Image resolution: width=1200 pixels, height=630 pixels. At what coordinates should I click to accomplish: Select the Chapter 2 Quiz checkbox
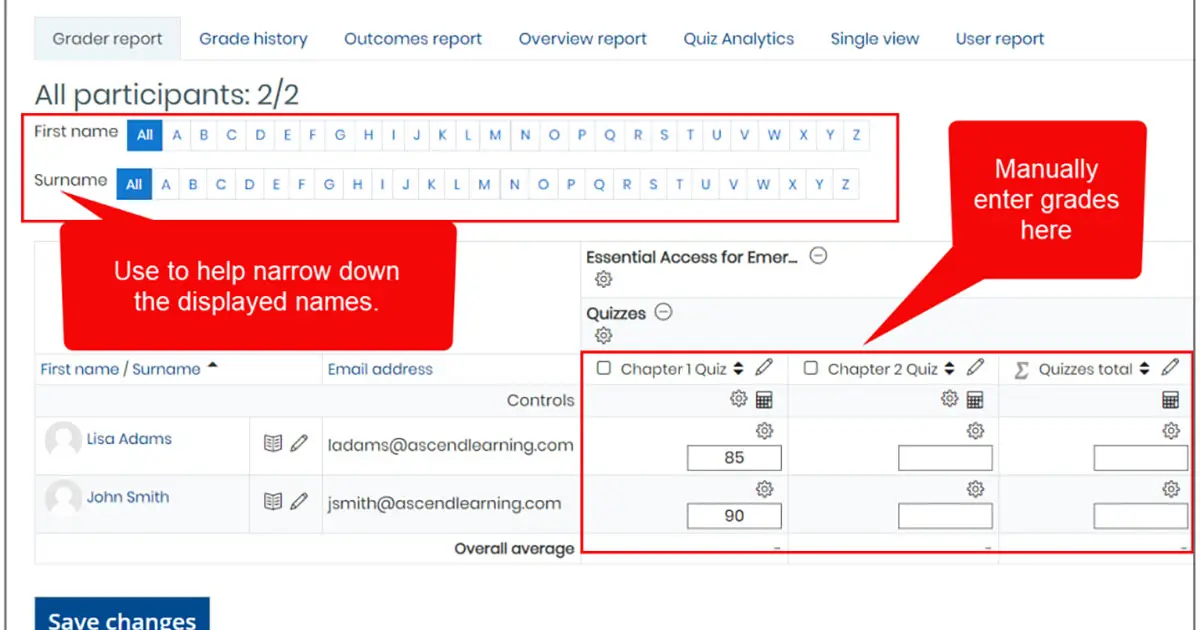pos(810,368)
